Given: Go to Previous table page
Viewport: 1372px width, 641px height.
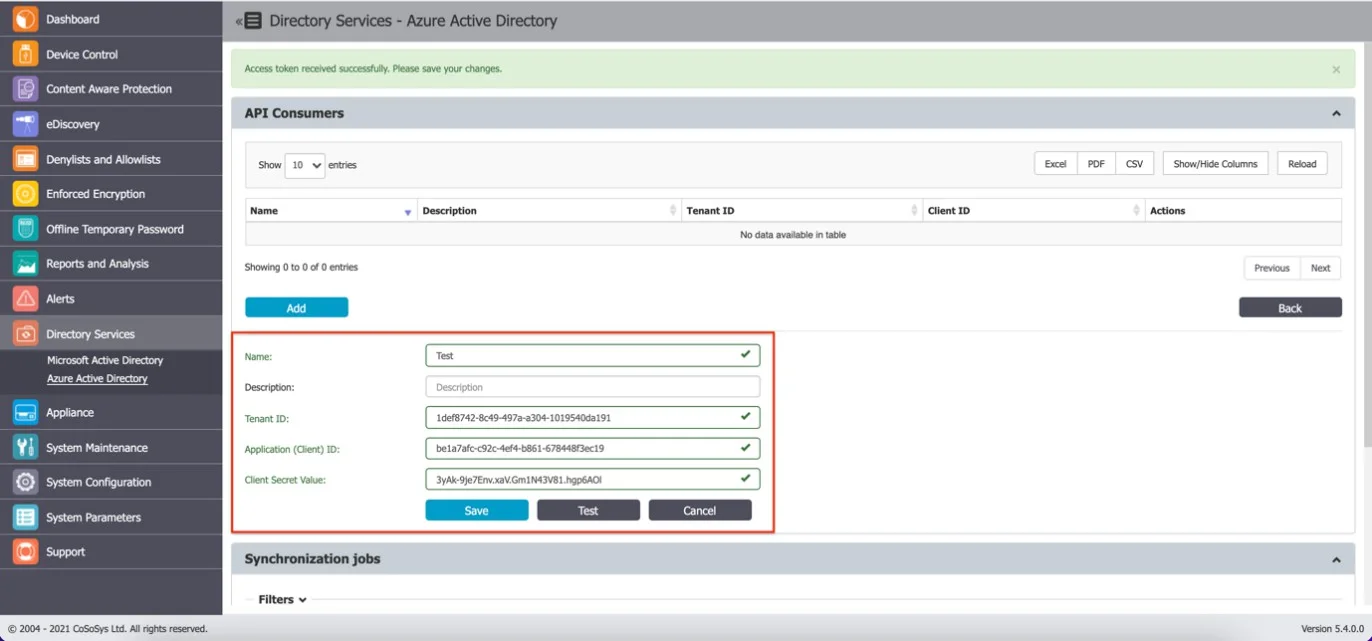Looking at the screenshot, I should [x=1272, y=268].
